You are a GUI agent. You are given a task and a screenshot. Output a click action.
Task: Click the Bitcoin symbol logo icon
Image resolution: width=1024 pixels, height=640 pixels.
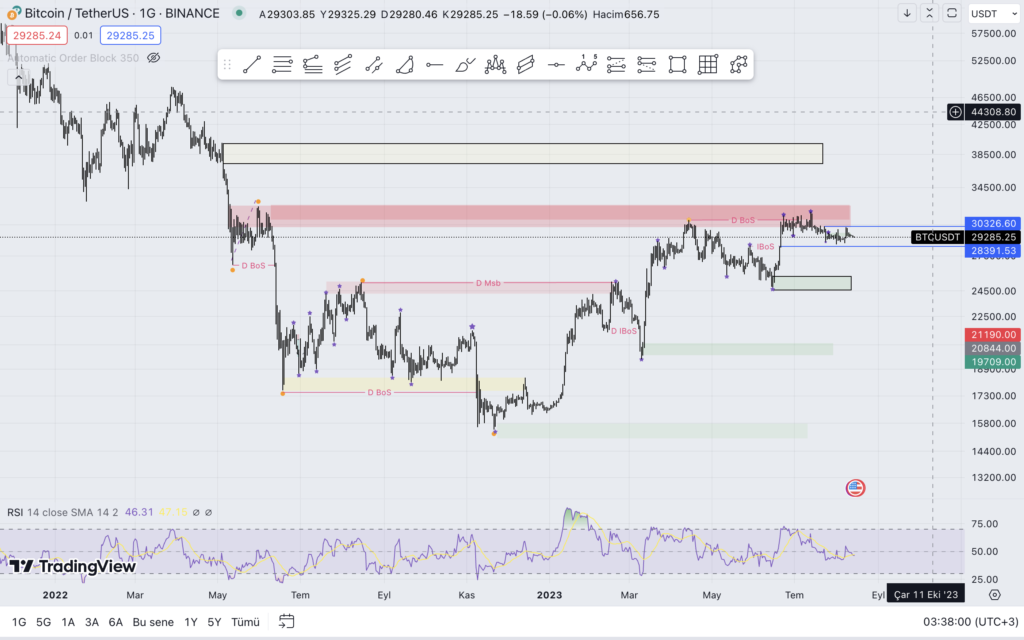click(13, 13)
